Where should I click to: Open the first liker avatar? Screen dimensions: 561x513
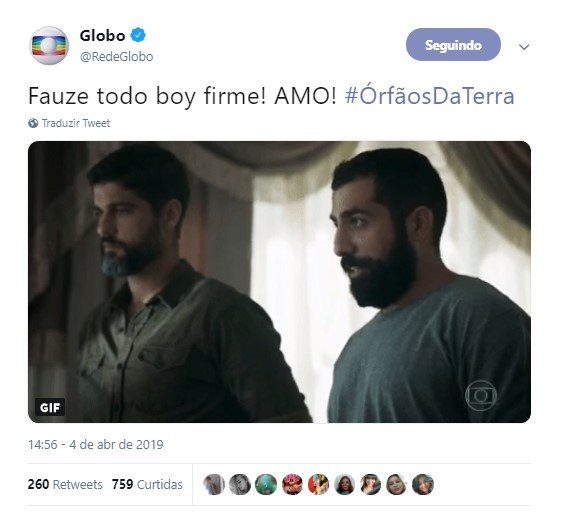pos(214,484)
